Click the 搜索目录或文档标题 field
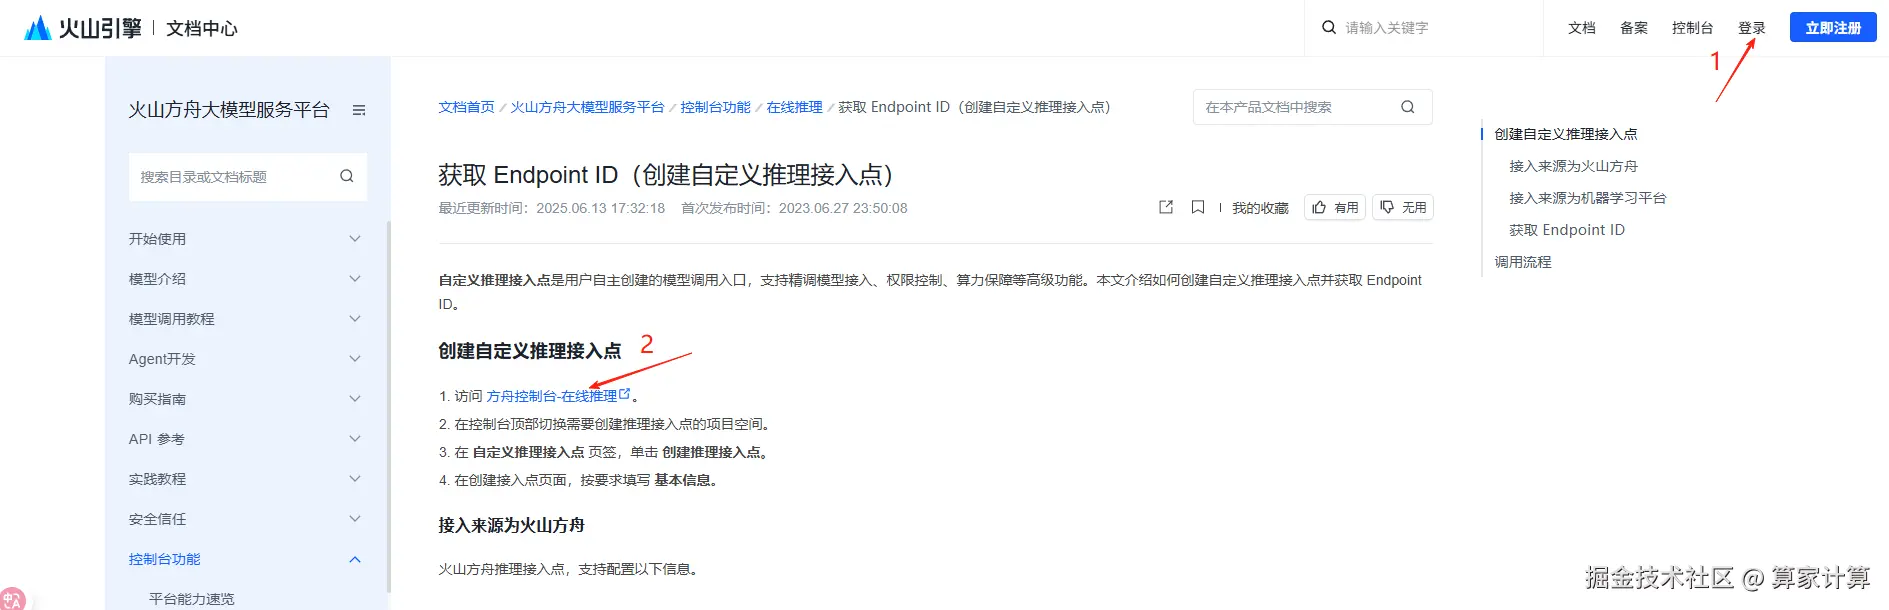The height and width of the screenshot is (610, 1889). (248, 177)
